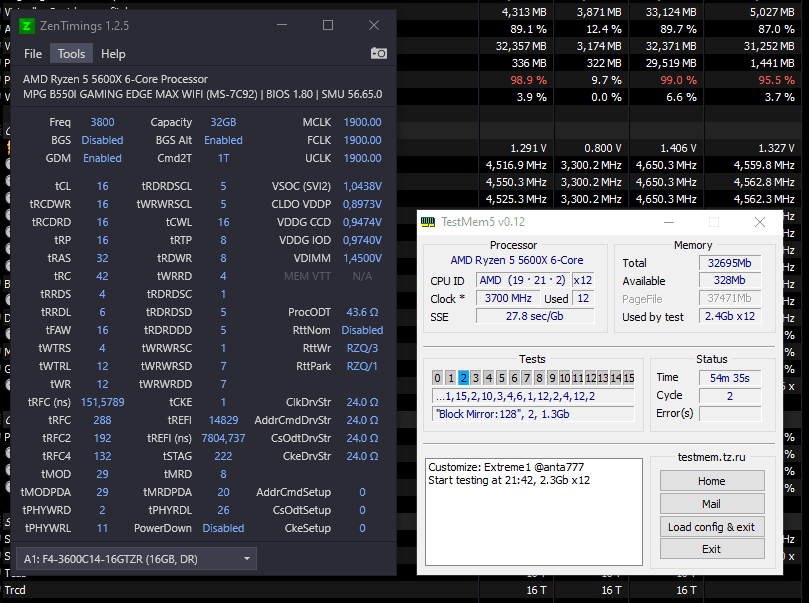Click the BGS Disabled value
The width and height of the screenshot is (809, 603).
click(x=102, y=140)
